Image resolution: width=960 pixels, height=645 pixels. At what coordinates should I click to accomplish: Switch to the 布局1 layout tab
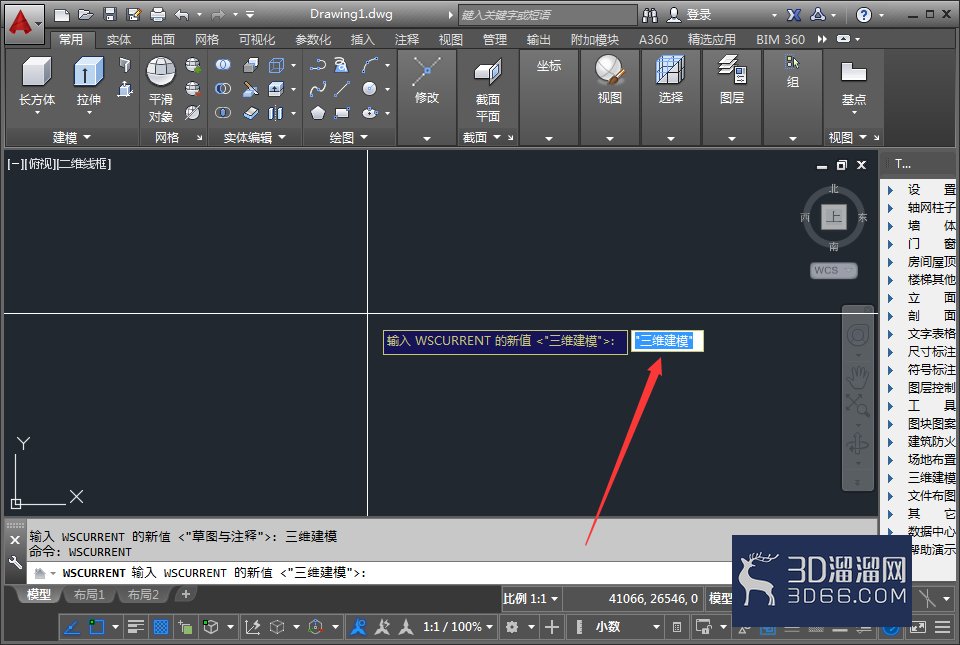click(89, 594)
